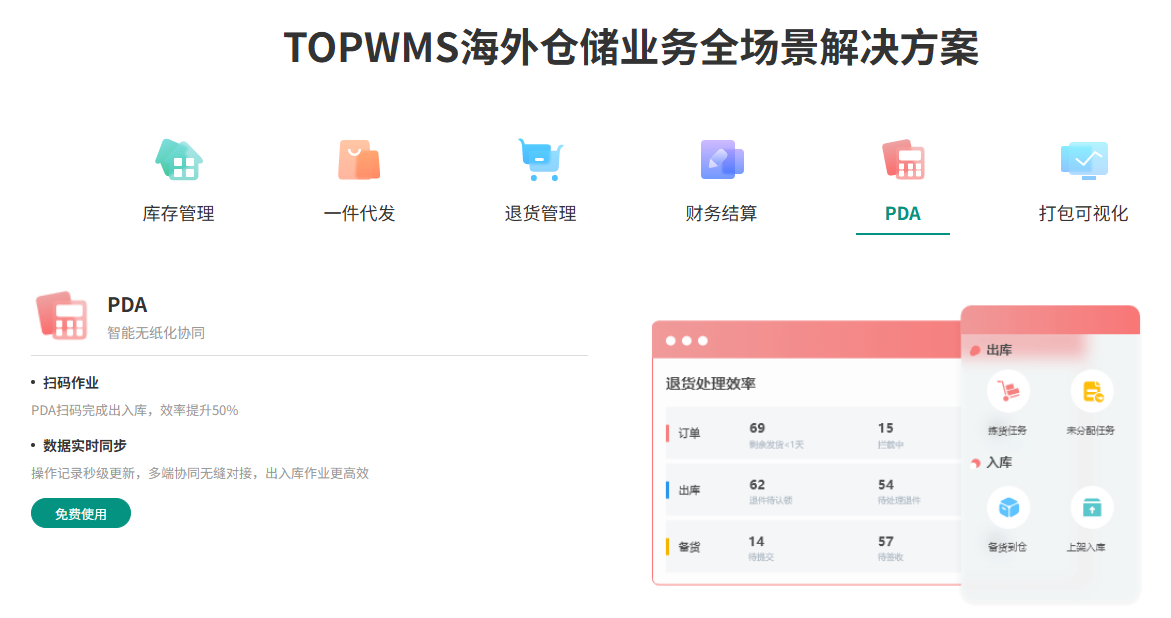Viewport: 1171px width, 618px height.
Task: Open the 未分配任务 yellow document icon
Action: [x=1091, y=391]
